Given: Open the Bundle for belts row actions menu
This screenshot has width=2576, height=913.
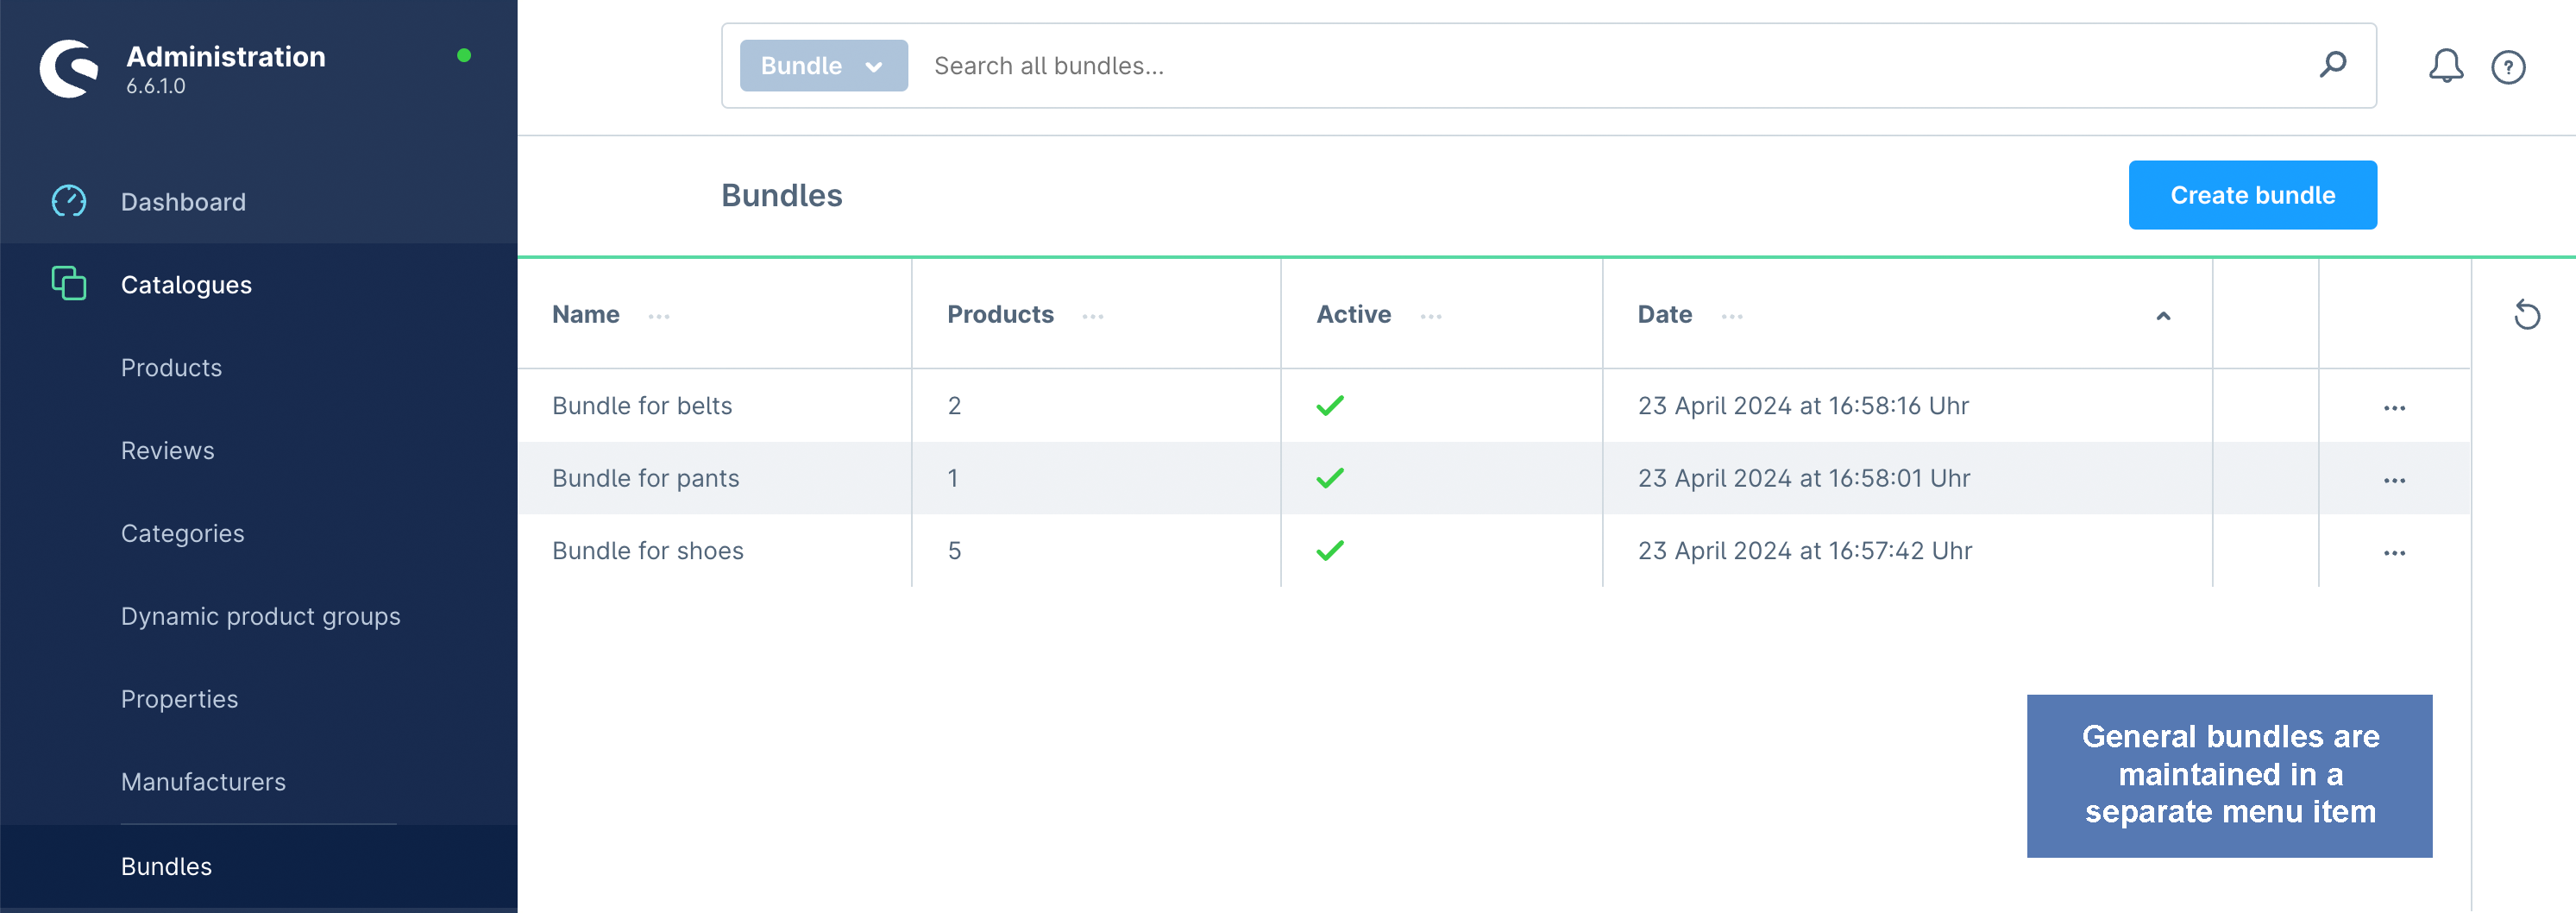Looking at the screenshot, I should click(x=2394, y=407).
